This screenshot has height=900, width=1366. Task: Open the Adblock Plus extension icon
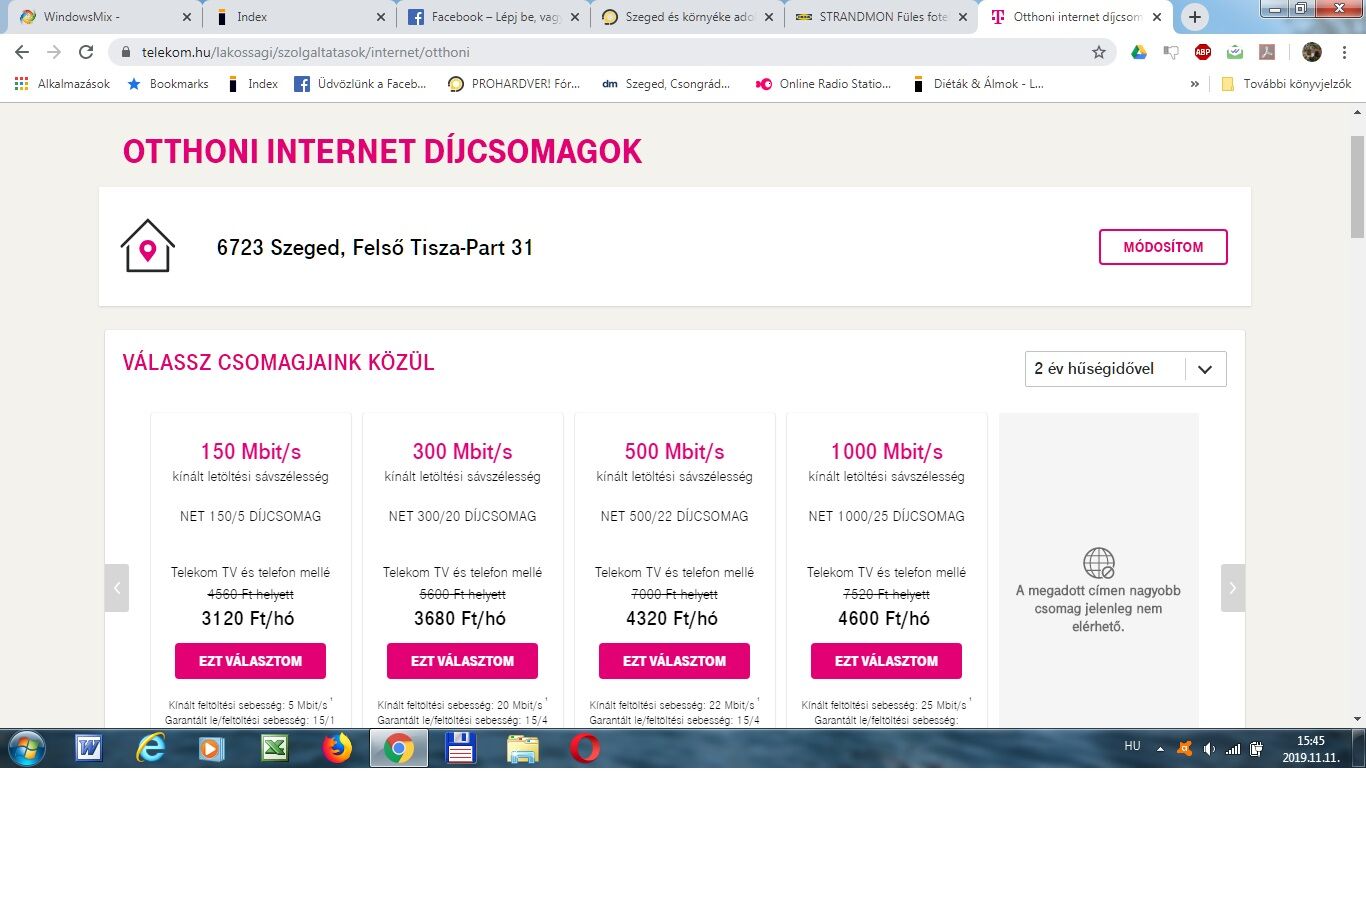(x=1203, y=52)
